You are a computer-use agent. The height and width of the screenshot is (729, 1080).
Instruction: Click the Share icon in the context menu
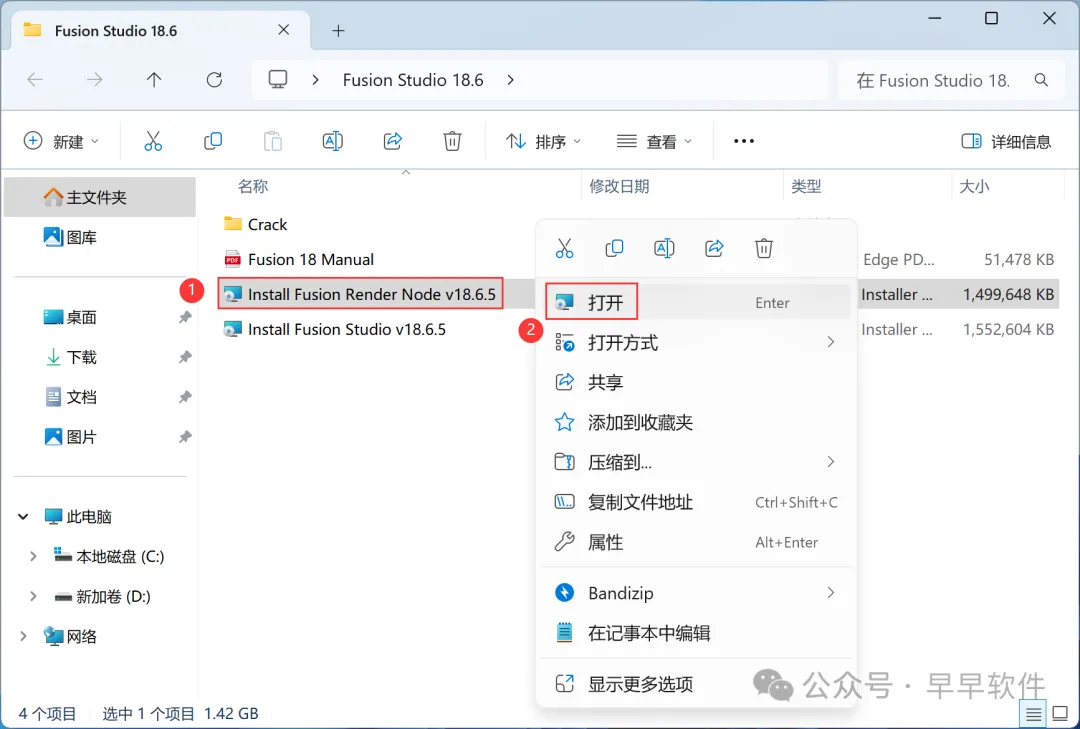(x=714, y=248)
